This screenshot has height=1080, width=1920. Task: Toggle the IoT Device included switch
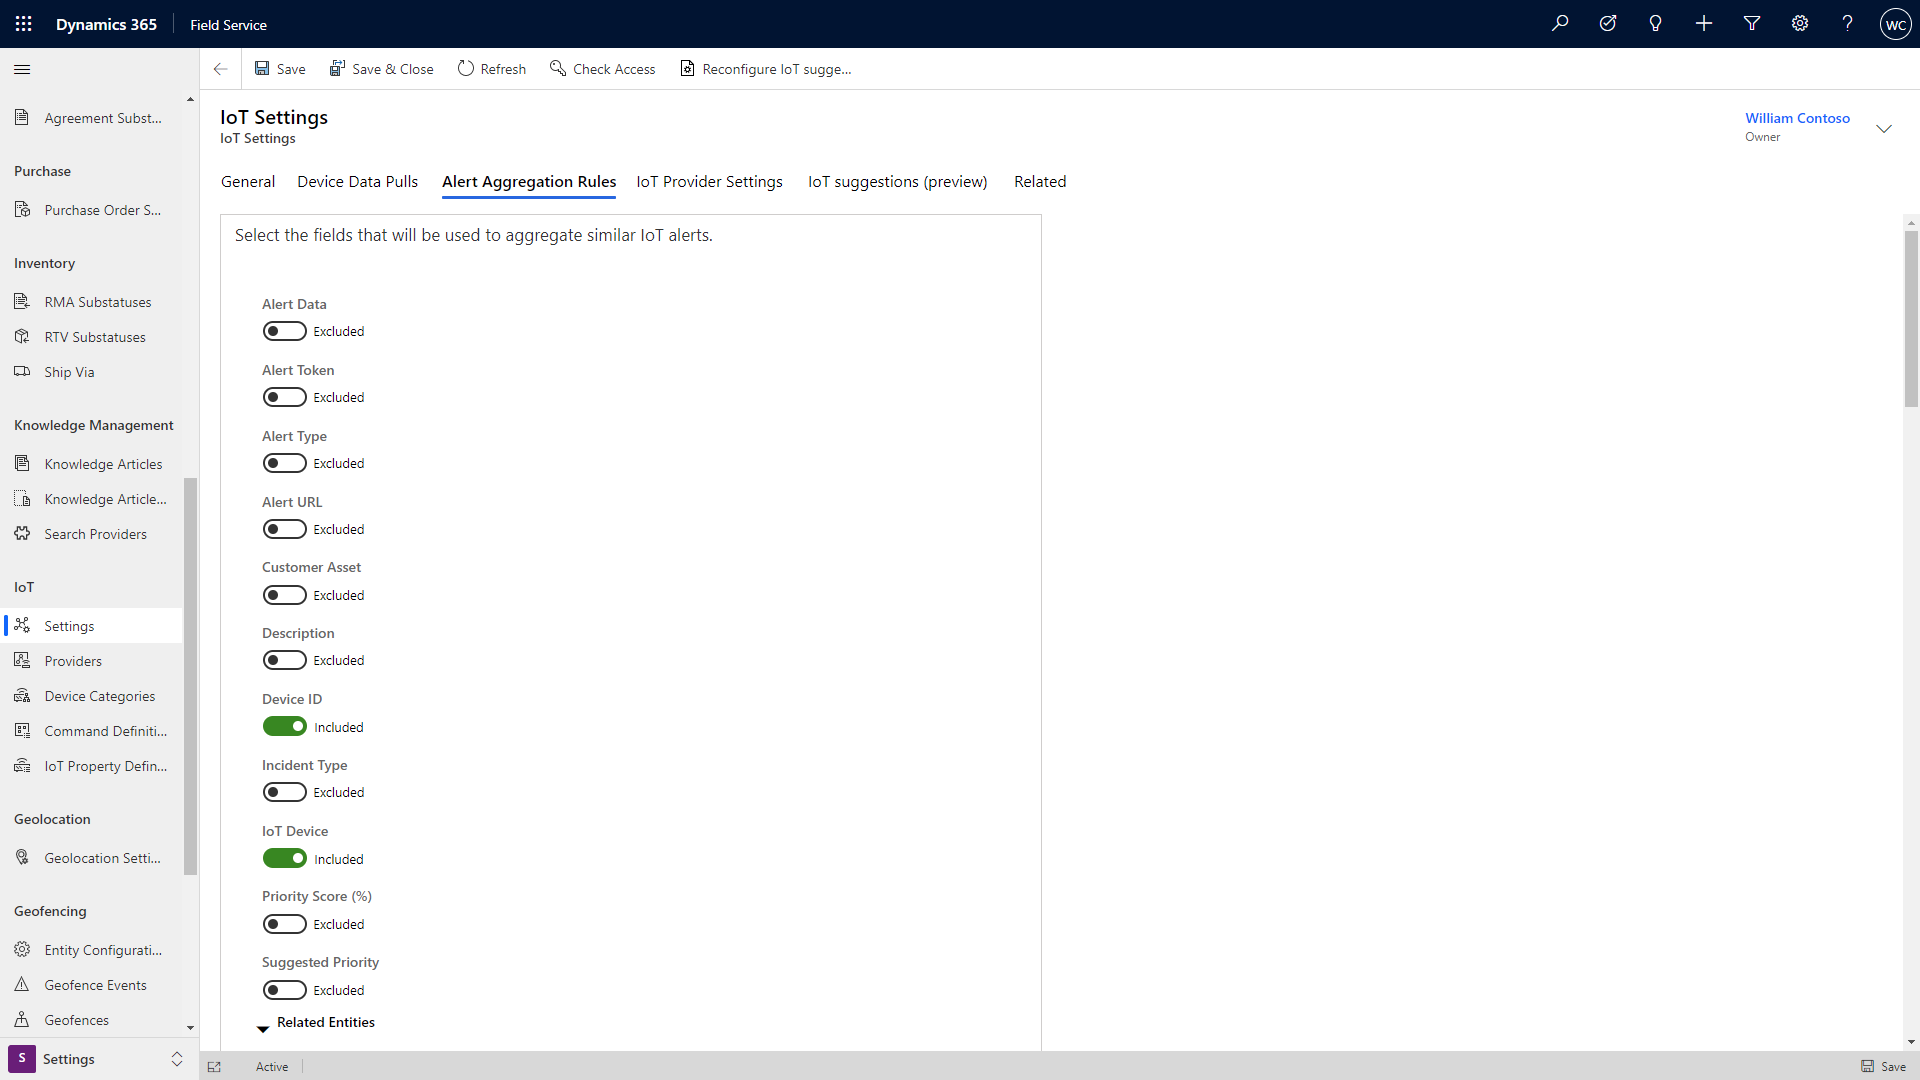[285, 857]
